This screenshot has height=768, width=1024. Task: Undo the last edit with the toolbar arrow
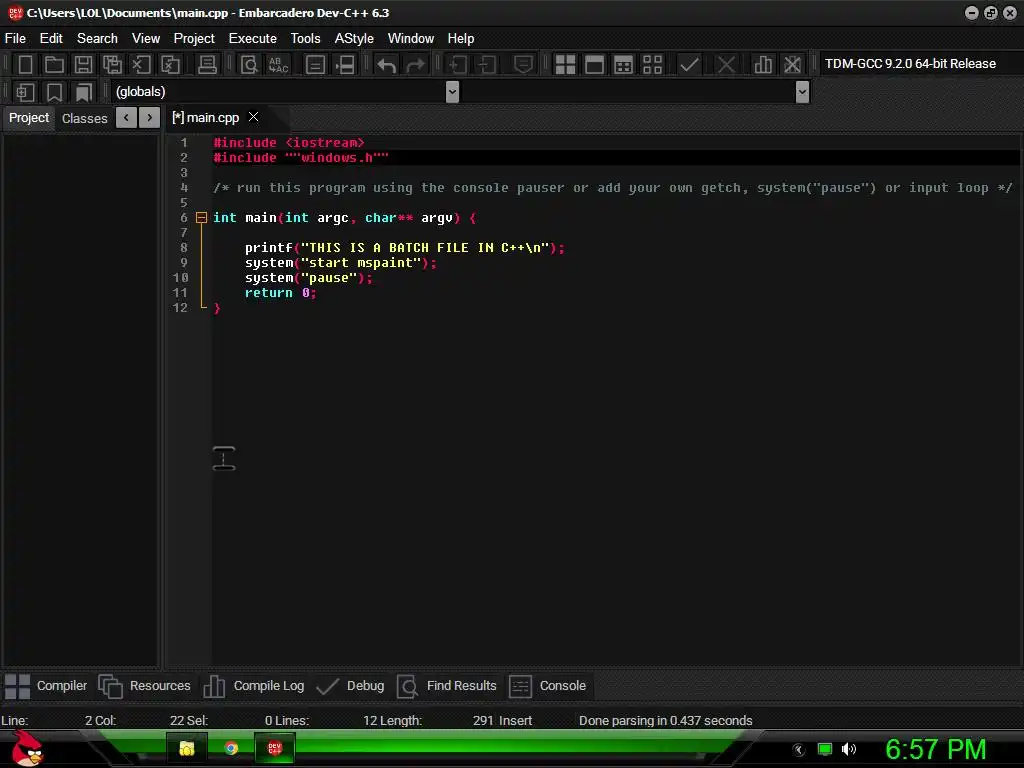(x=387, y=65)
